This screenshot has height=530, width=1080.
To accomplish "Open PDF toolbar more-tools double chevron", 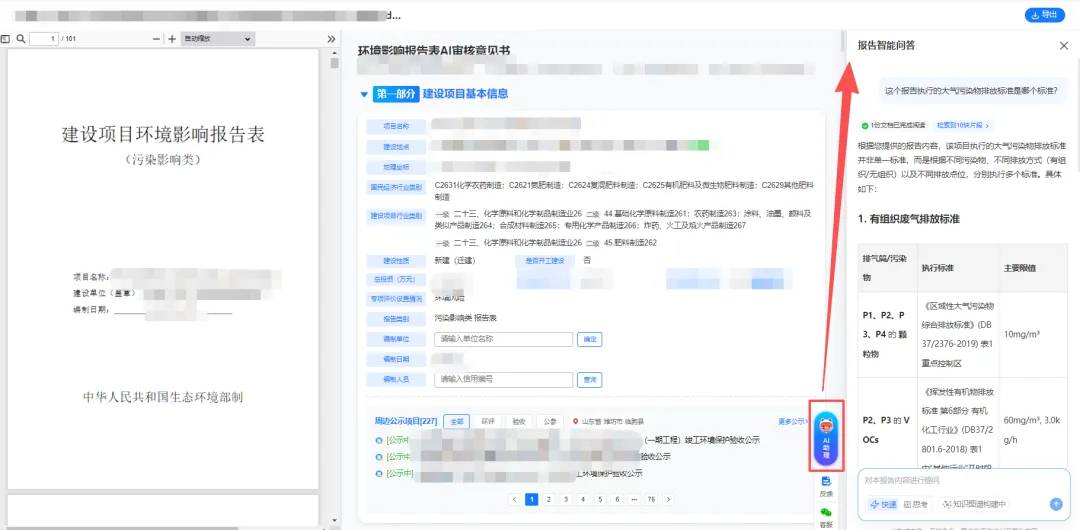I will click(x=331, y=39).
